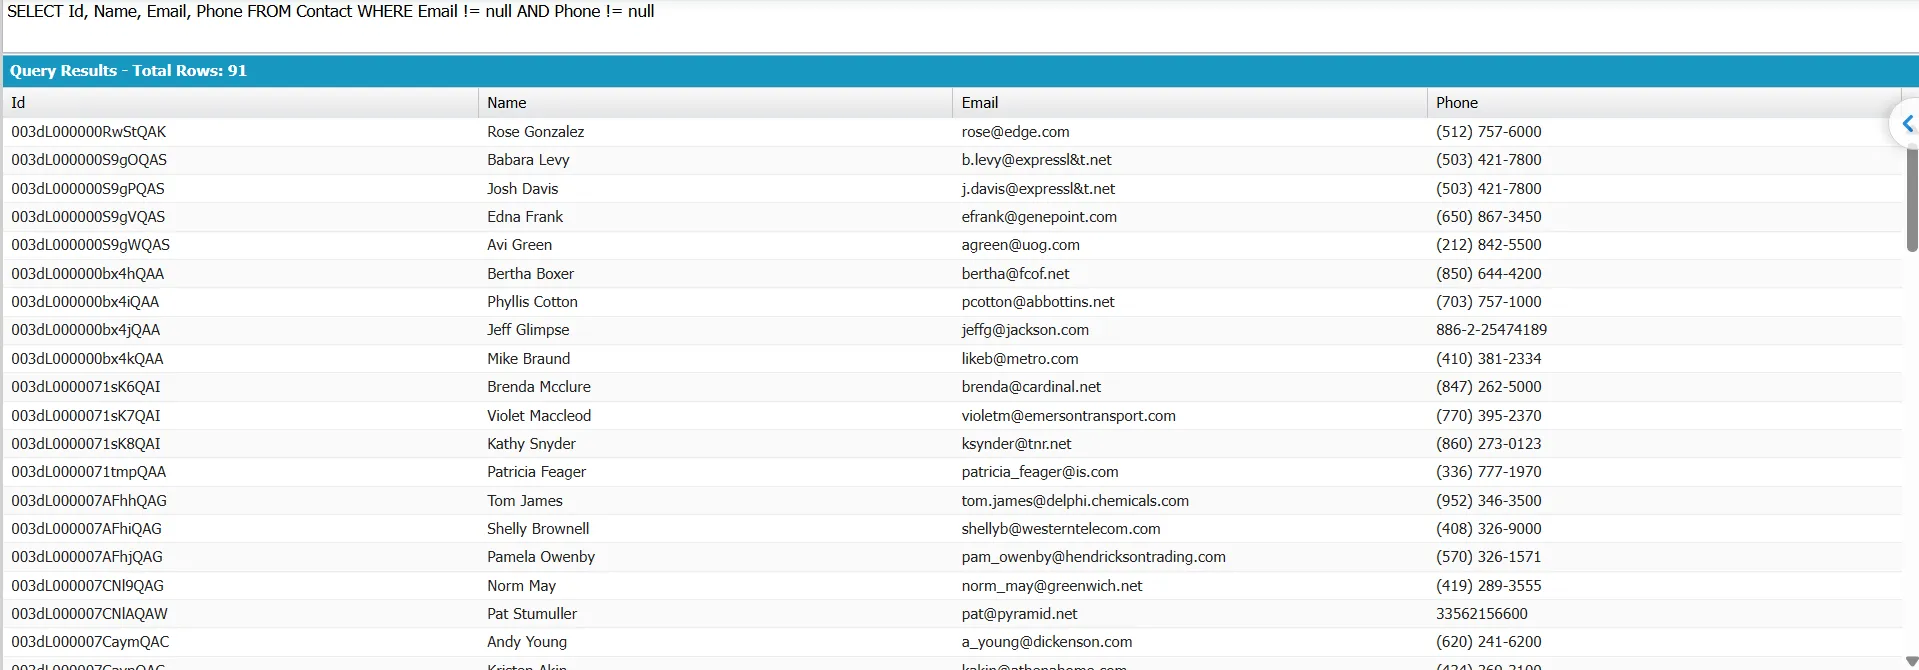
Task: Click the email agreen@uog.com
Action: (1020, 245)
